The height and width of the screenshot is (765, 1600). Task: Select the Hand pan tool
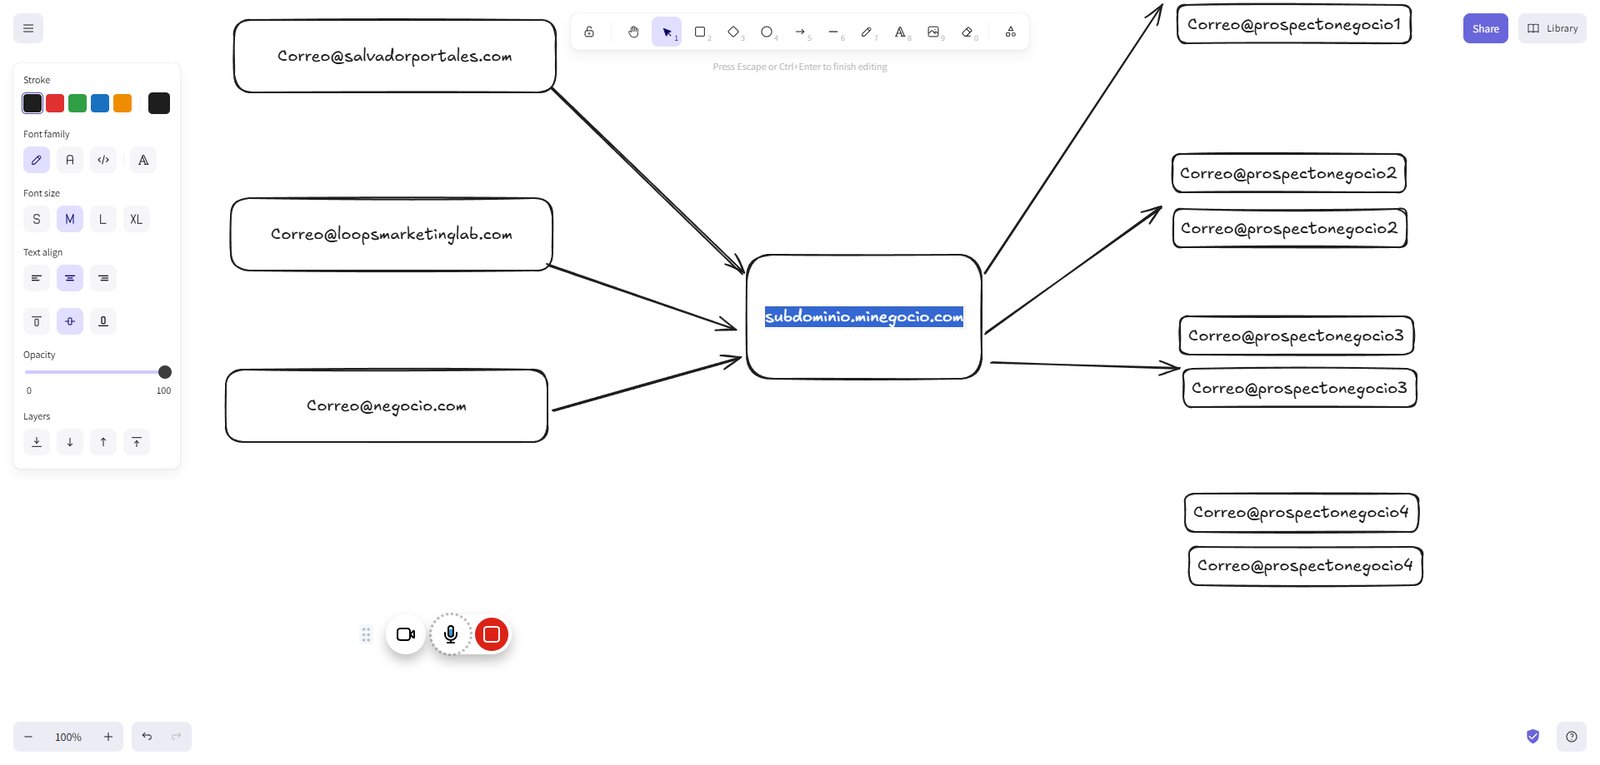(x=633, y=32)
